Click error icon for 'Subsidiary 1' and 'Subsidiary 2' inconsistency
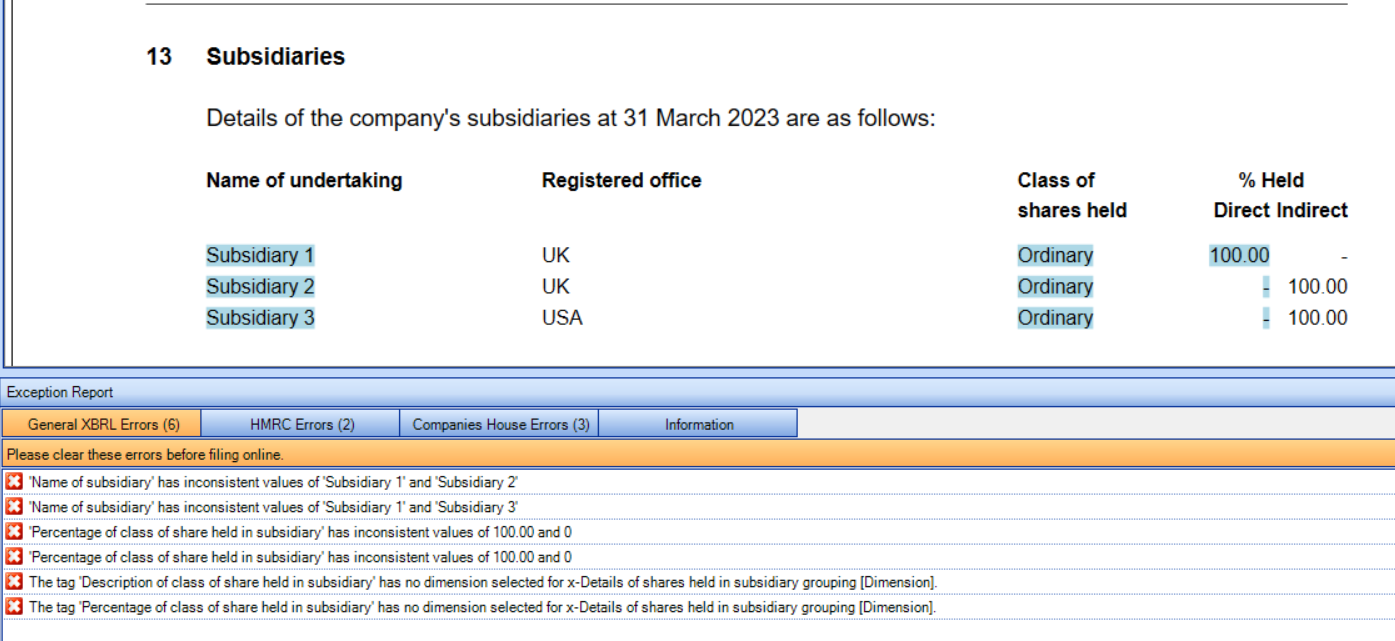1395x641 pixels. (x=14, y=482)
